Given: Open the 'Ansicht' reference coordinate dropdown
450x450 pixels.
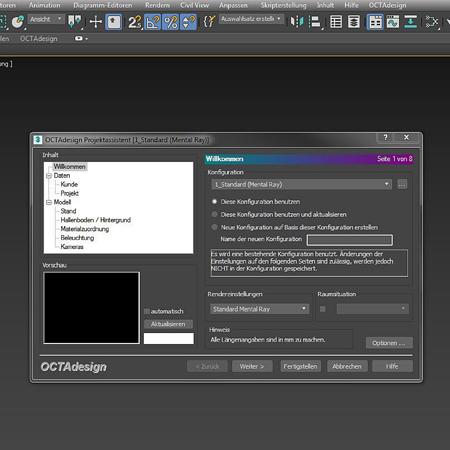Looking at the screenshot, I should tap(46, 19).
